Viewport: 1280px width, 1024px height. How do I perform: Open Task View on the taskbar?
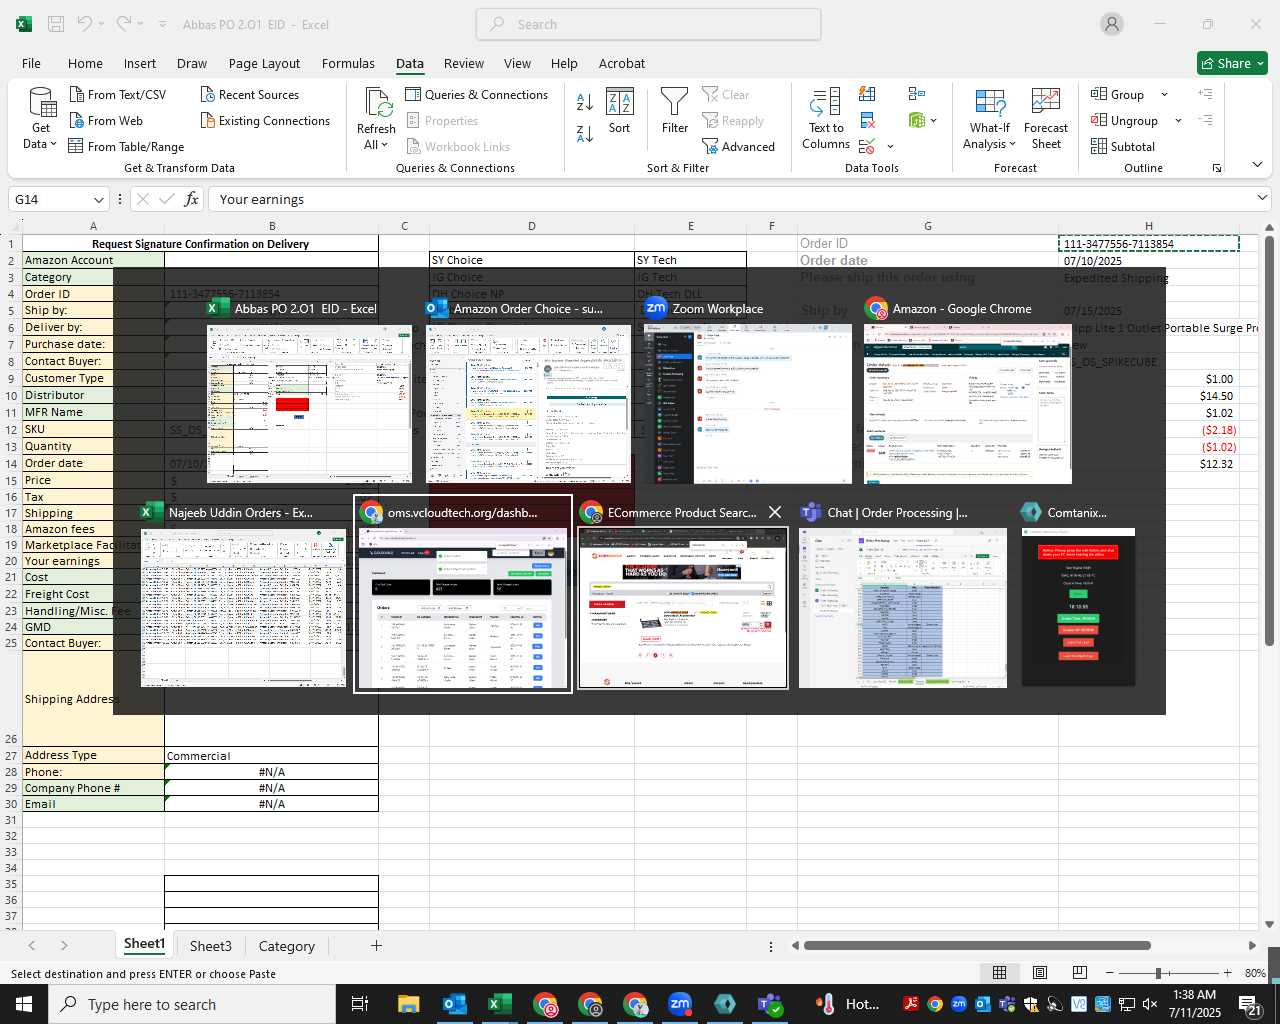point(360,1004)
